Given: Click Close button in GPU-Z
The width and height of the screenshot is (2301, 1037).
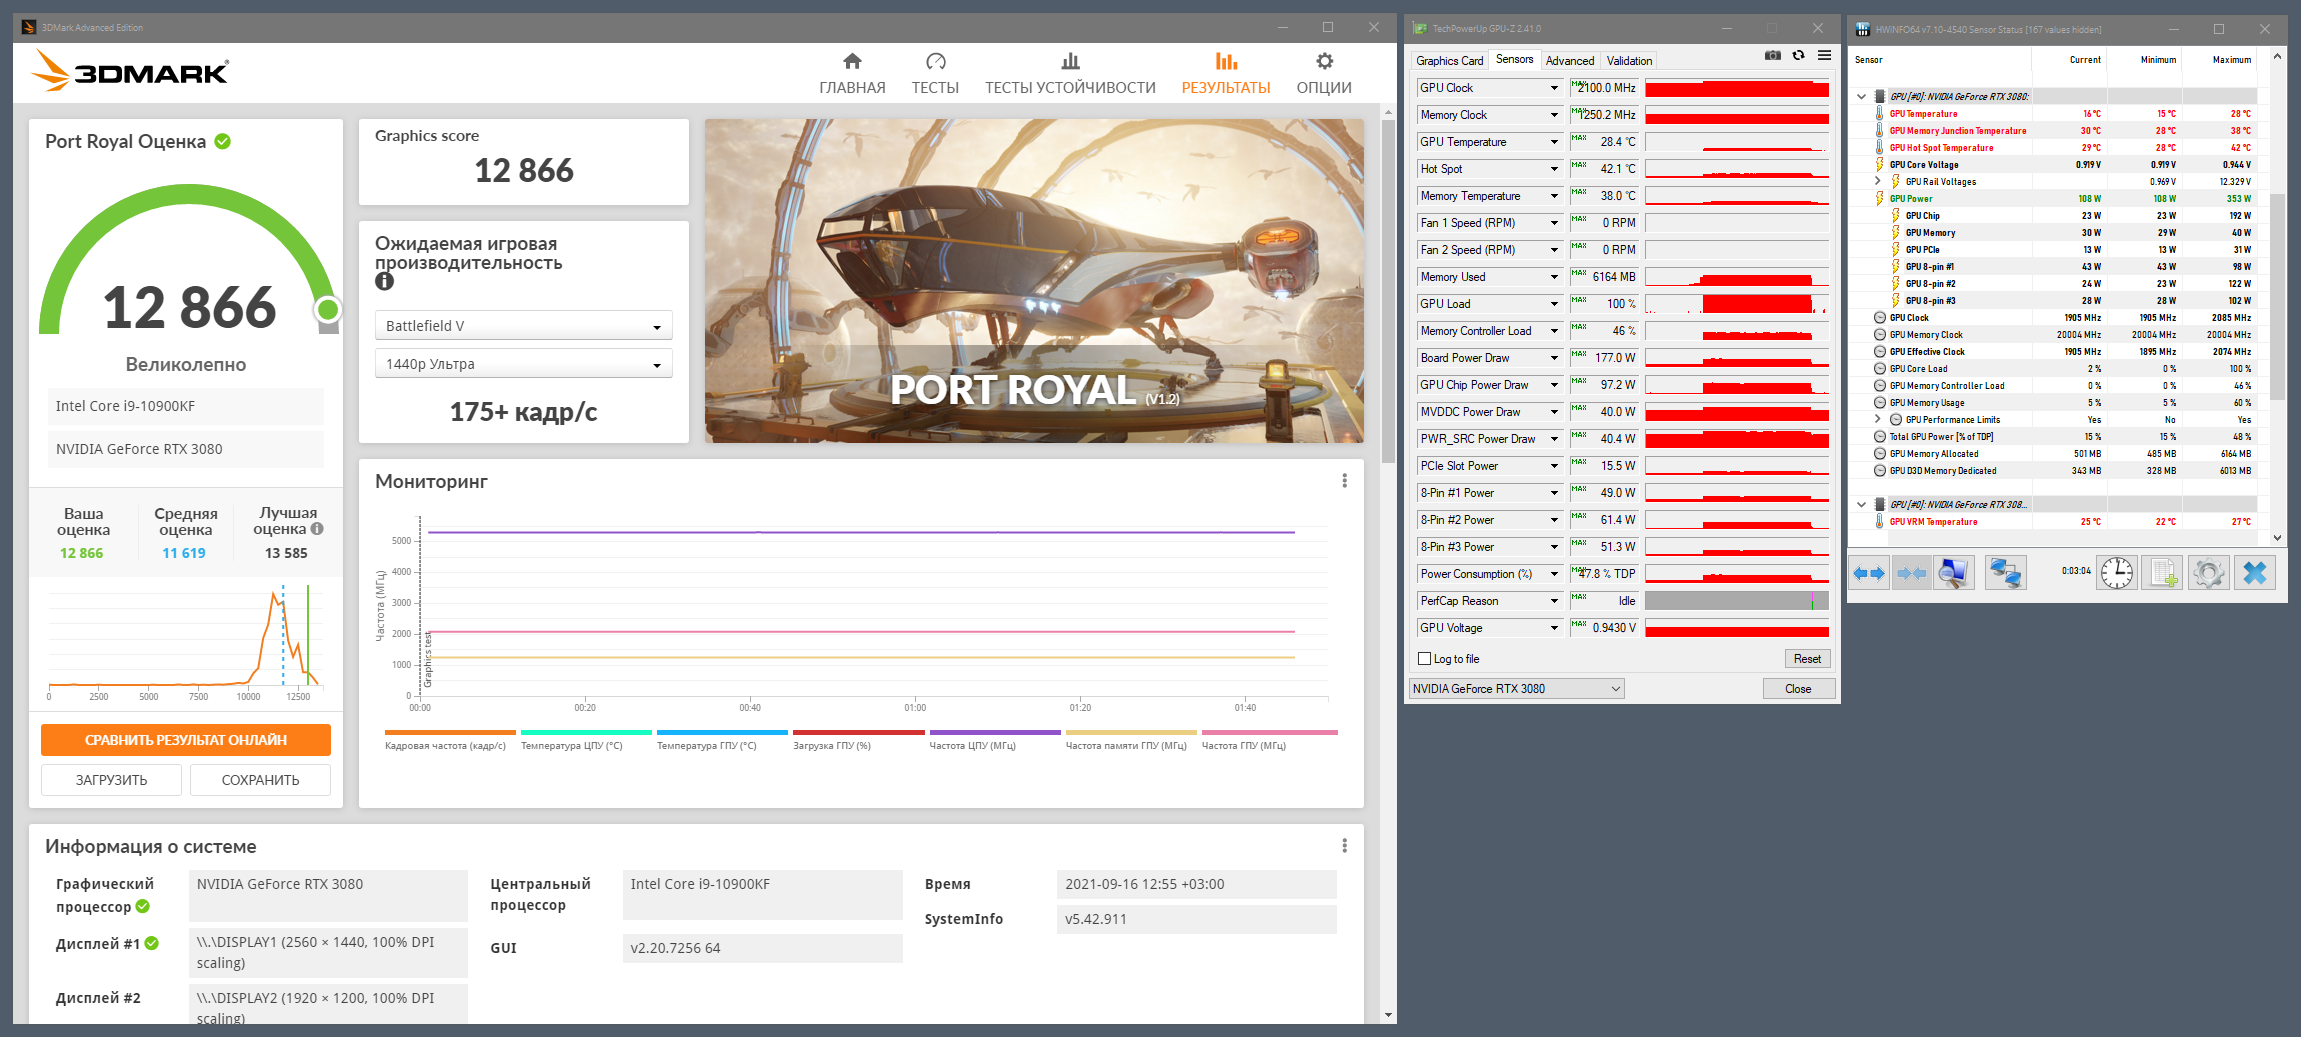Looking at the screenshot, I should coord(1798,689).
